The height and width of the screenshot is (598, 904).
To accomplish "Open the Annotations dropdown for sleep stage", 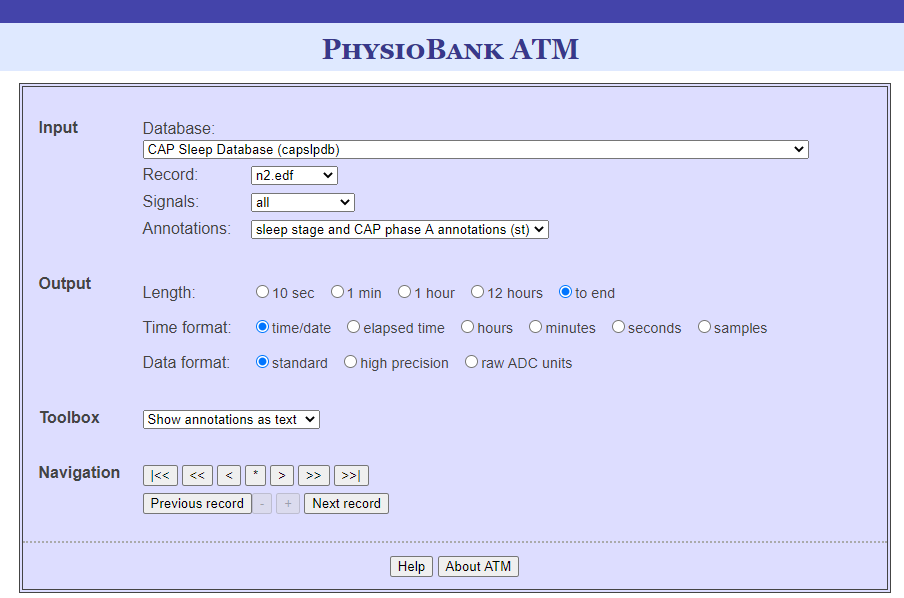I will point(400,230).
